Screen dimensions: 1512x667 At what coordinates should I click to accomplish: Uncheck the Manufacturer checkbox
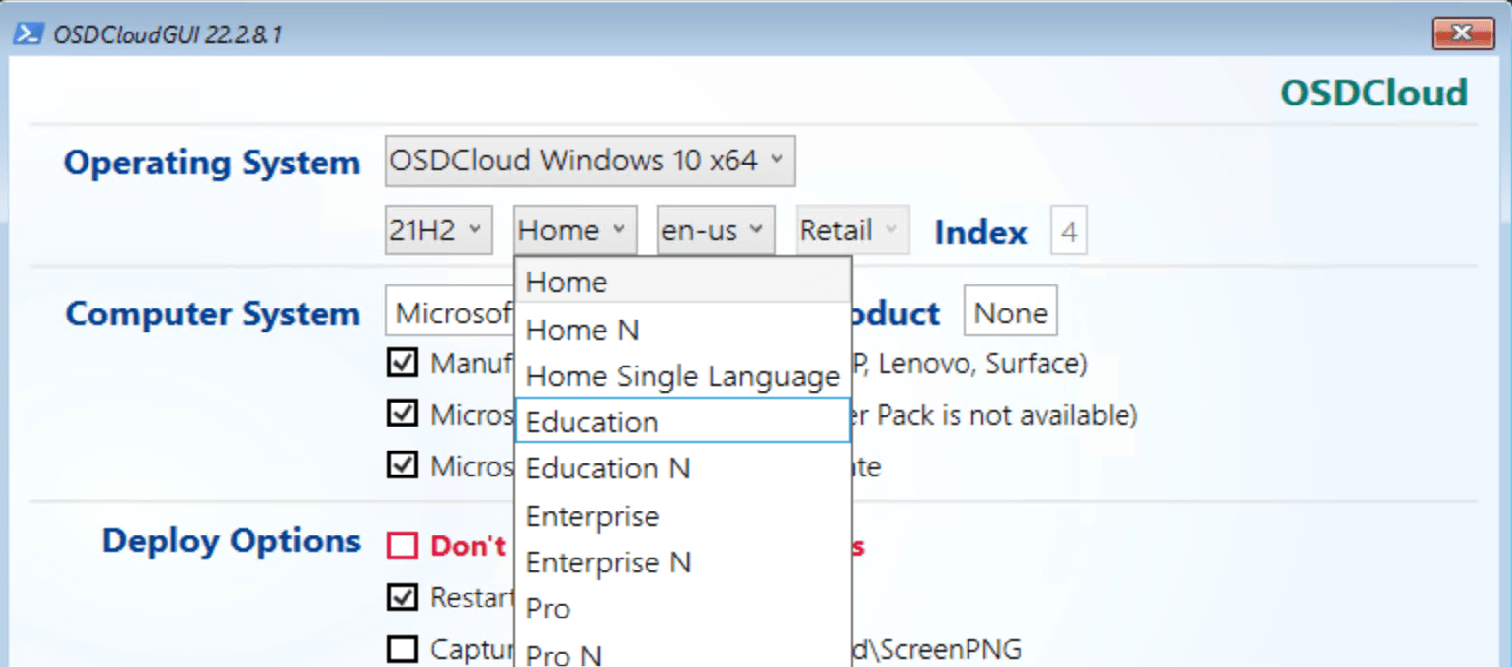pos(402,363)
